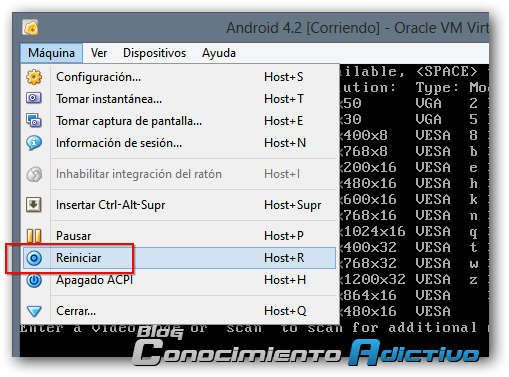
Task: Click the Host+N shortcut text
Action: point(285,143)
